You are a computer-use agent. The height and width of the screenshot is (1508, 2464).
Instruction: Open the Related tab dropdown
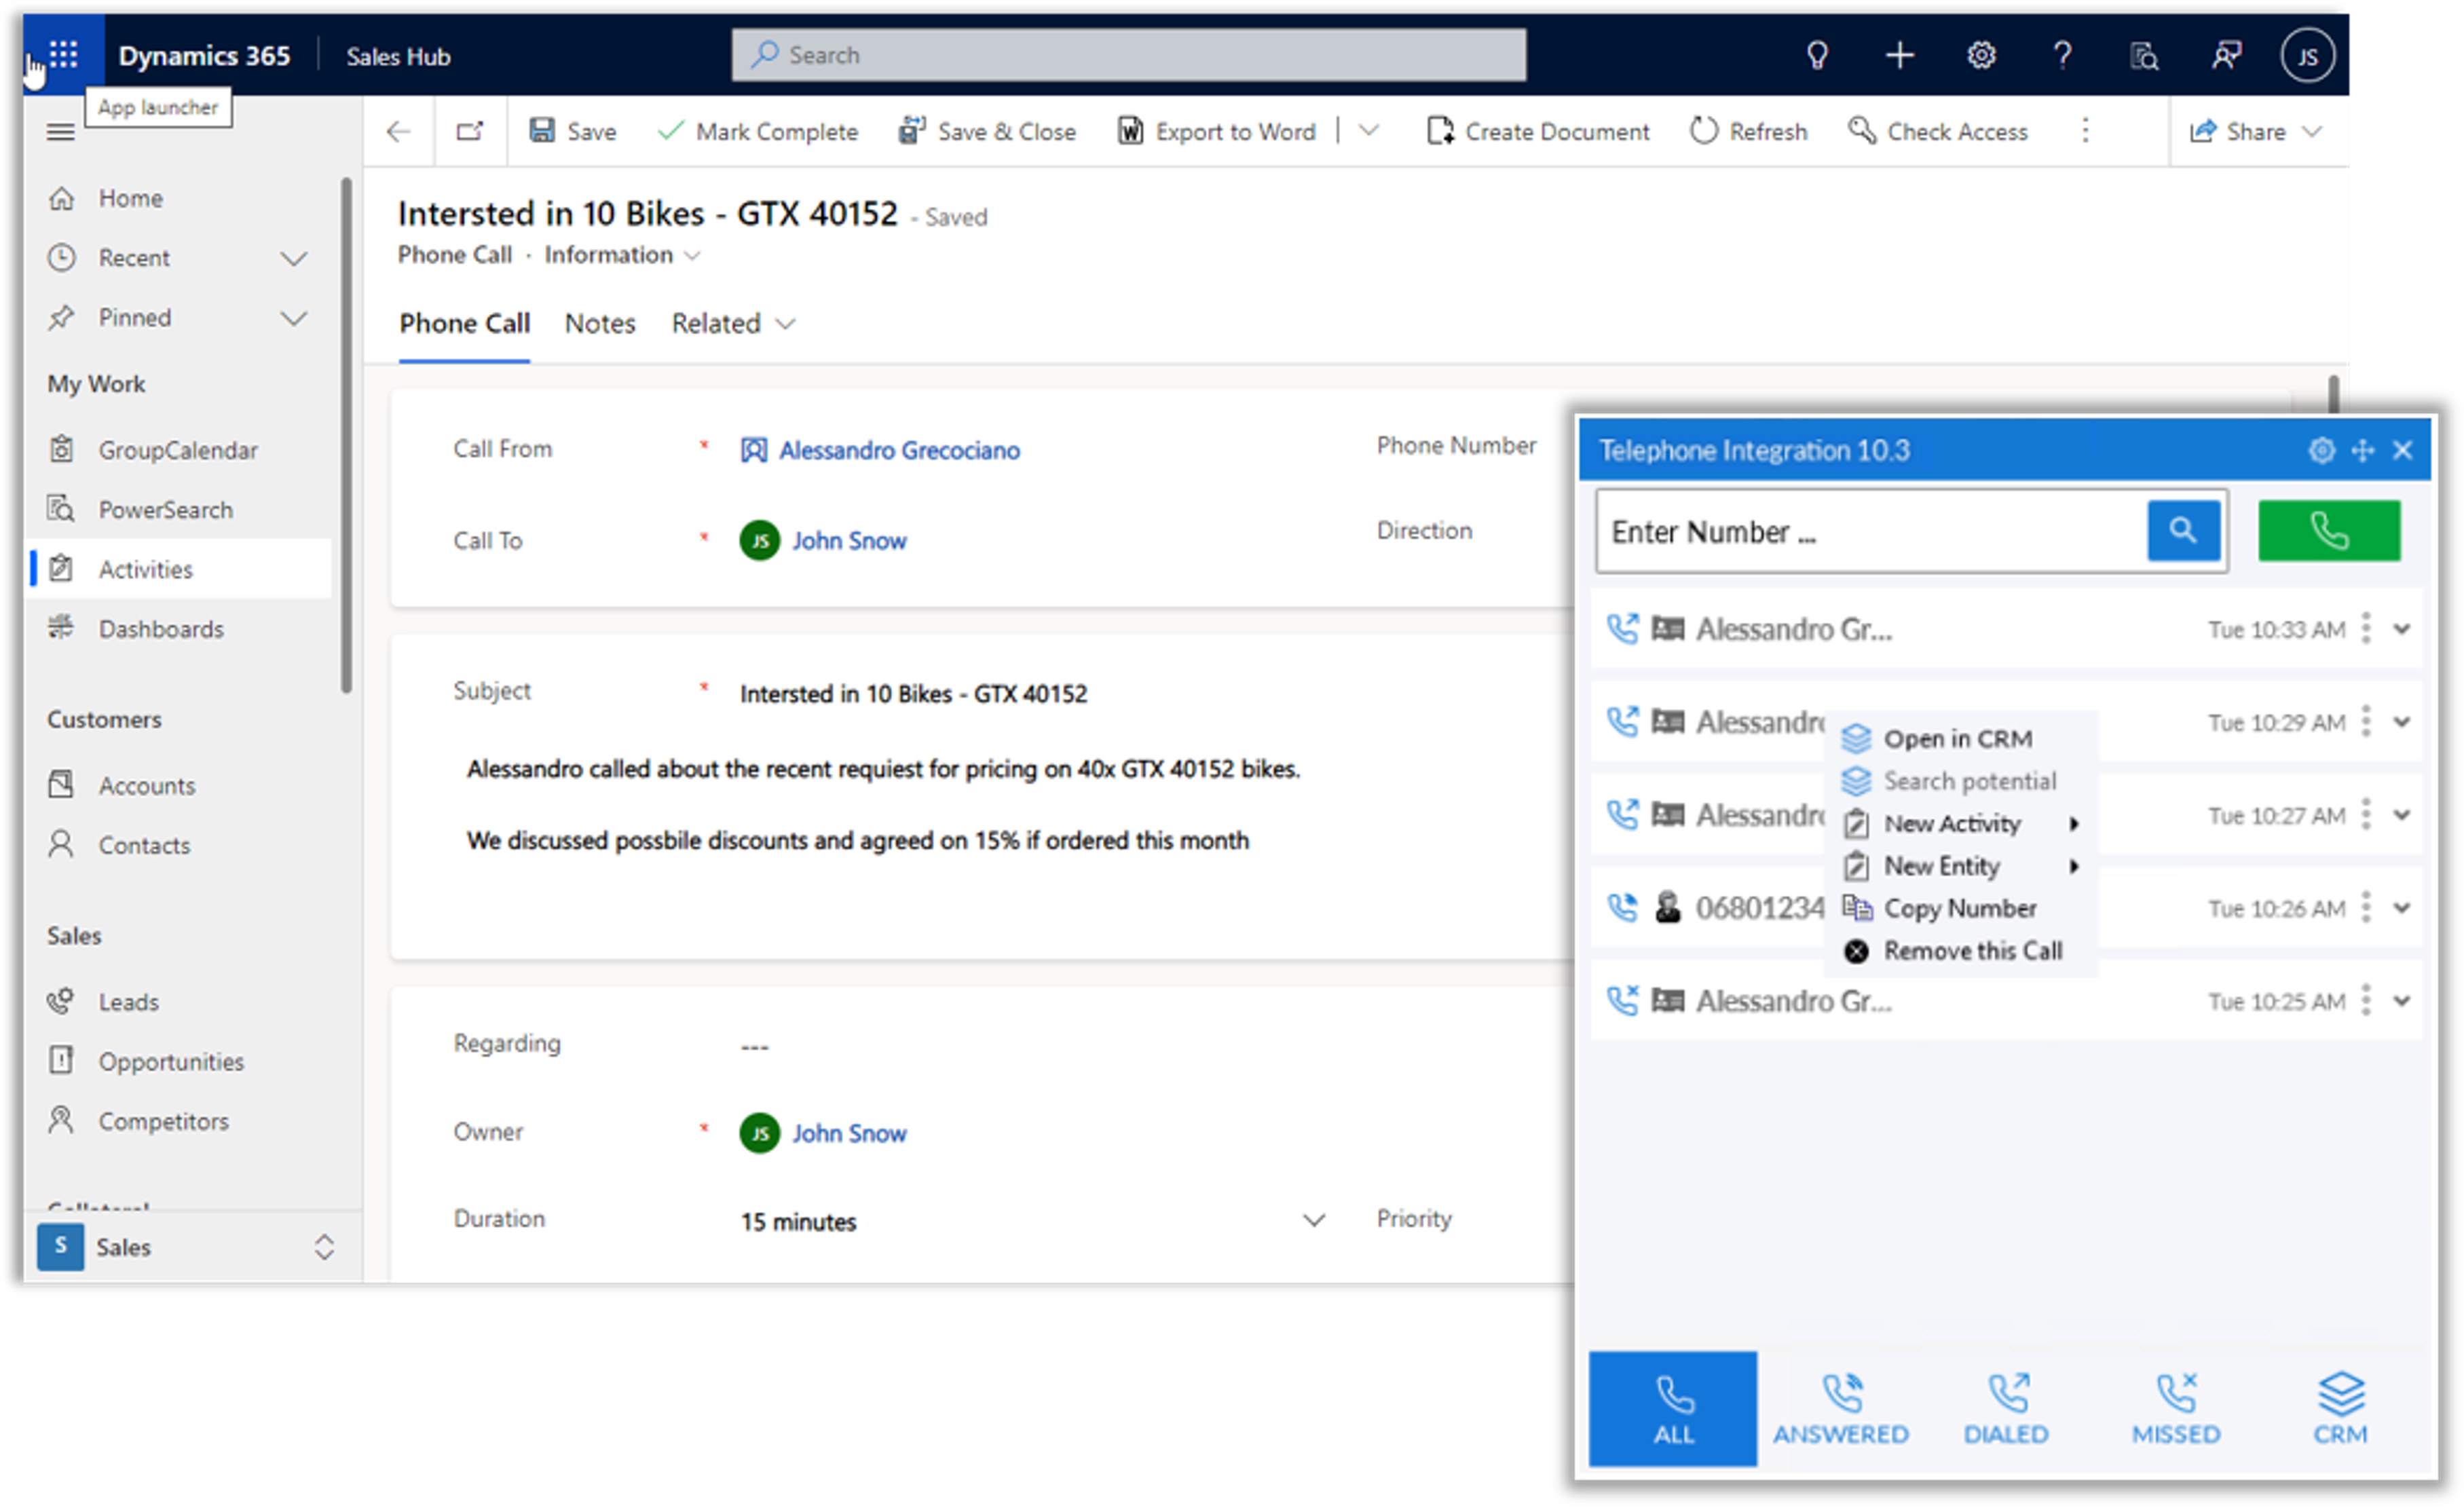(x=733, y=323)
